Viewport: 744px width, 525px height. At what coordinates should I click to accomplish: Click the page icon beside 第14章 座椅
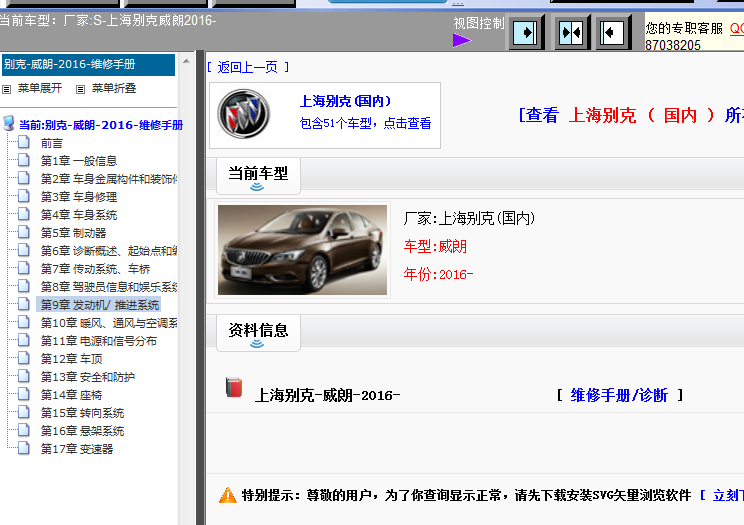pos(24,394)
